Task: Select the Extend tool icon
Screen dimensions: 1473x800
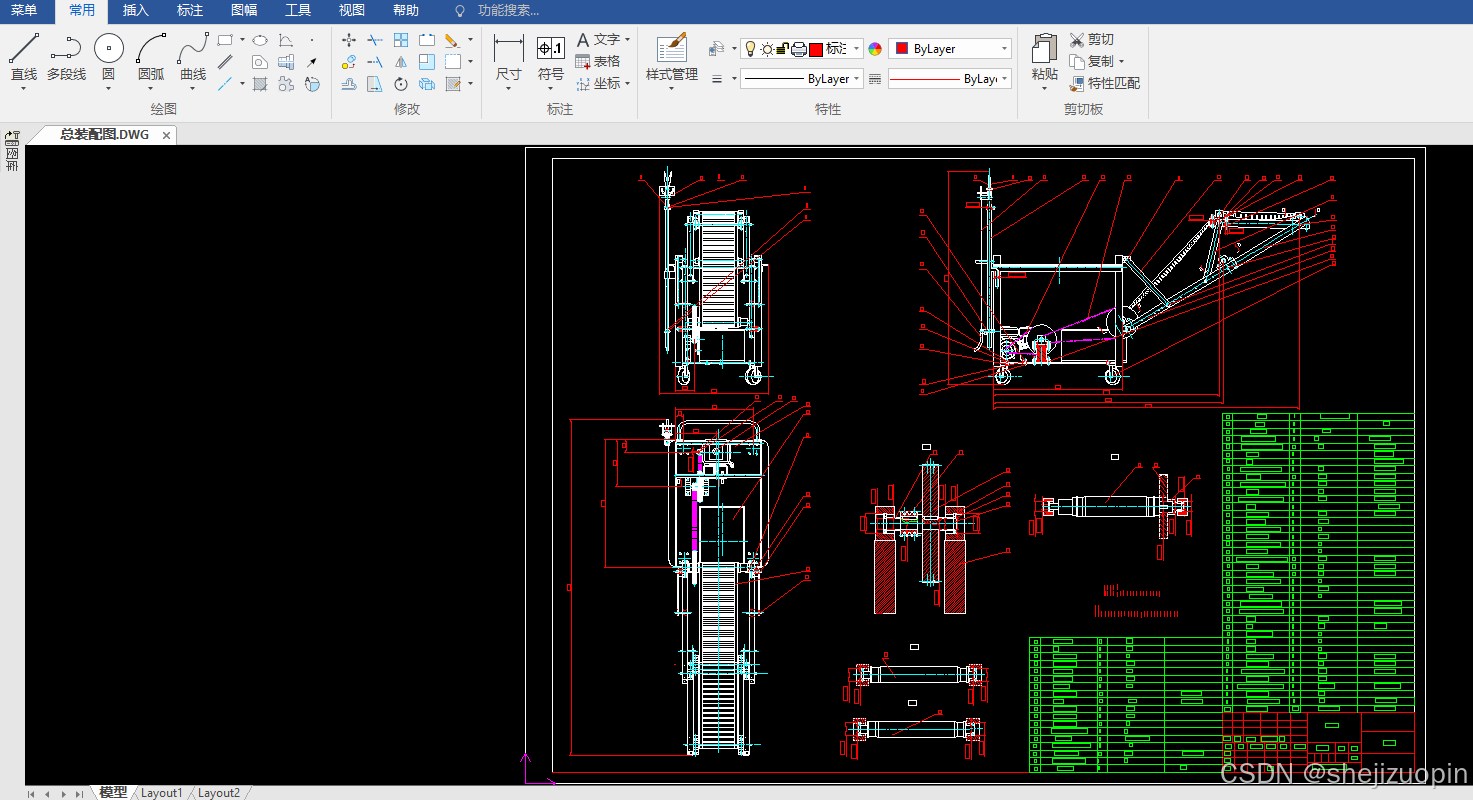Action: coord(375,62)
